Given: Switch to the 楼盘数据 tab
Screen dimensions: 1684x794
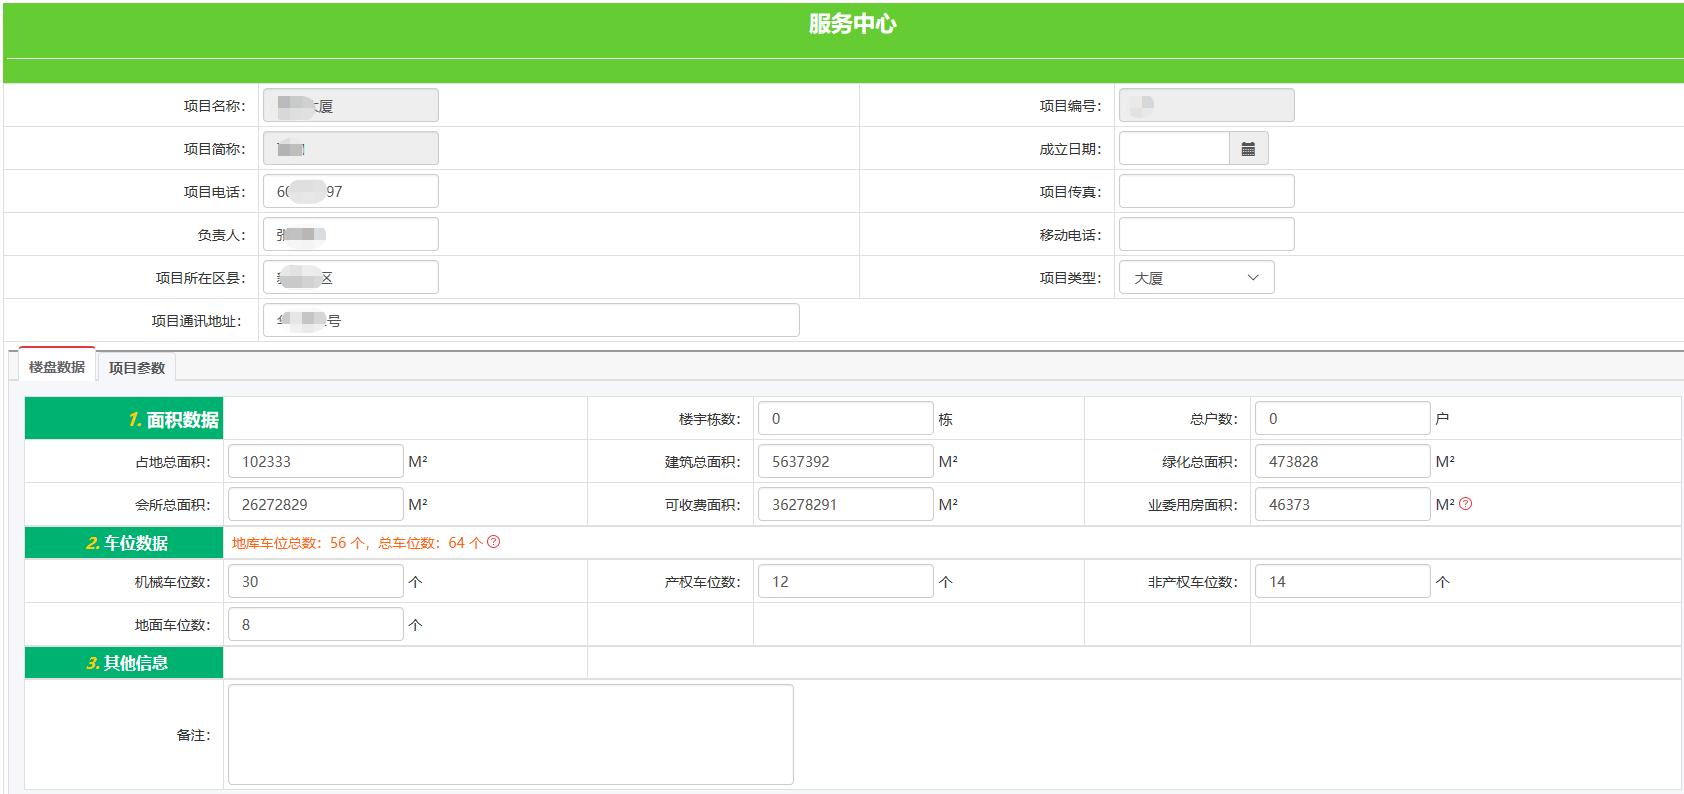Looking at the screenshot, I should (57, 367).
